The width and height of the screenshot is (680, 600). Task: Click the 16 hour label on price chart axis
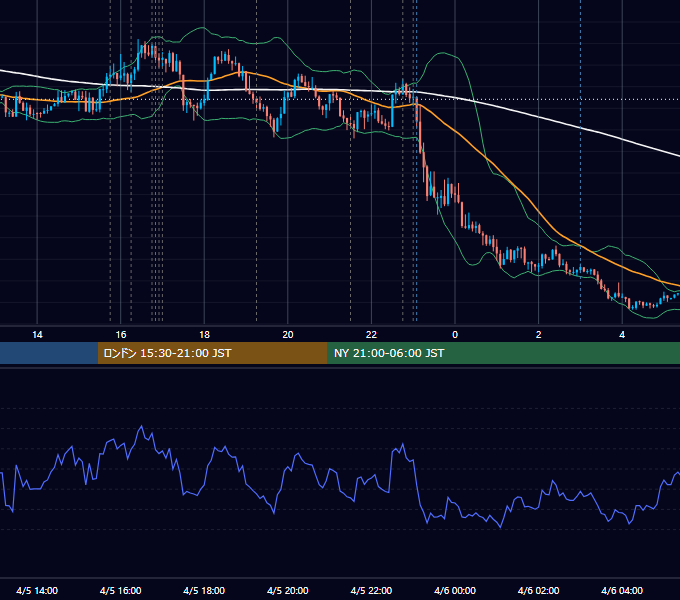coord(121,335)
